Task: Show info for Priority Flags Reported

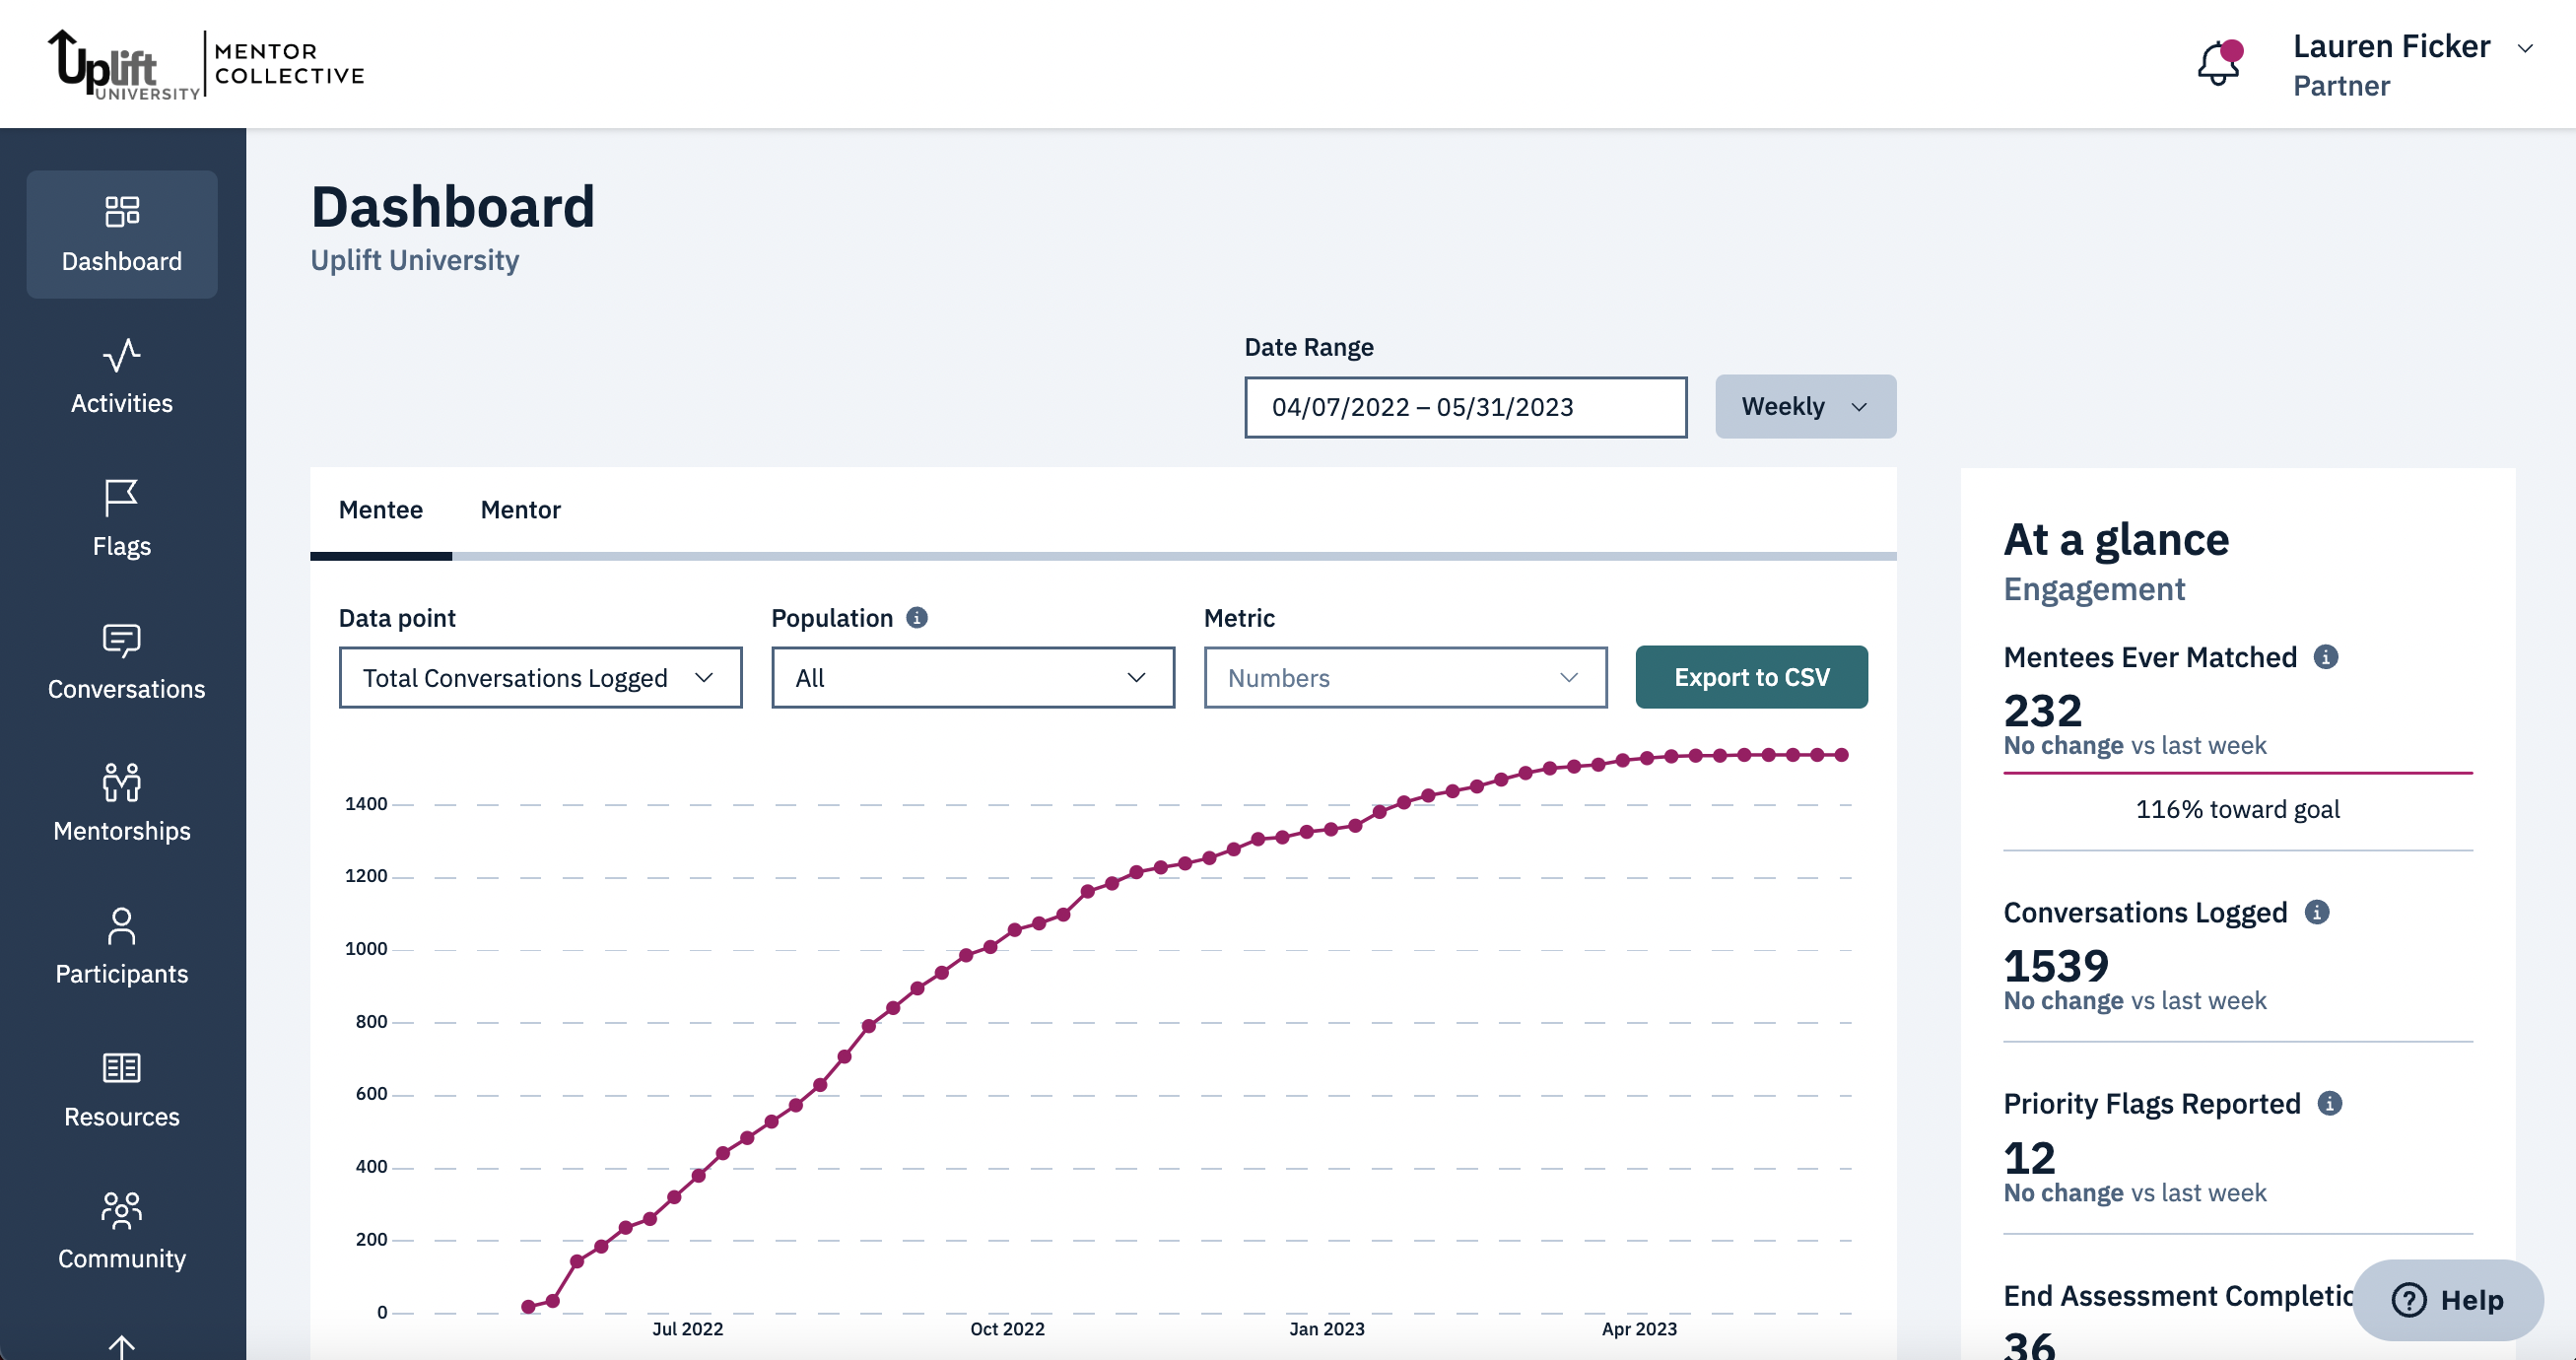Action: click(2329, 1103)
